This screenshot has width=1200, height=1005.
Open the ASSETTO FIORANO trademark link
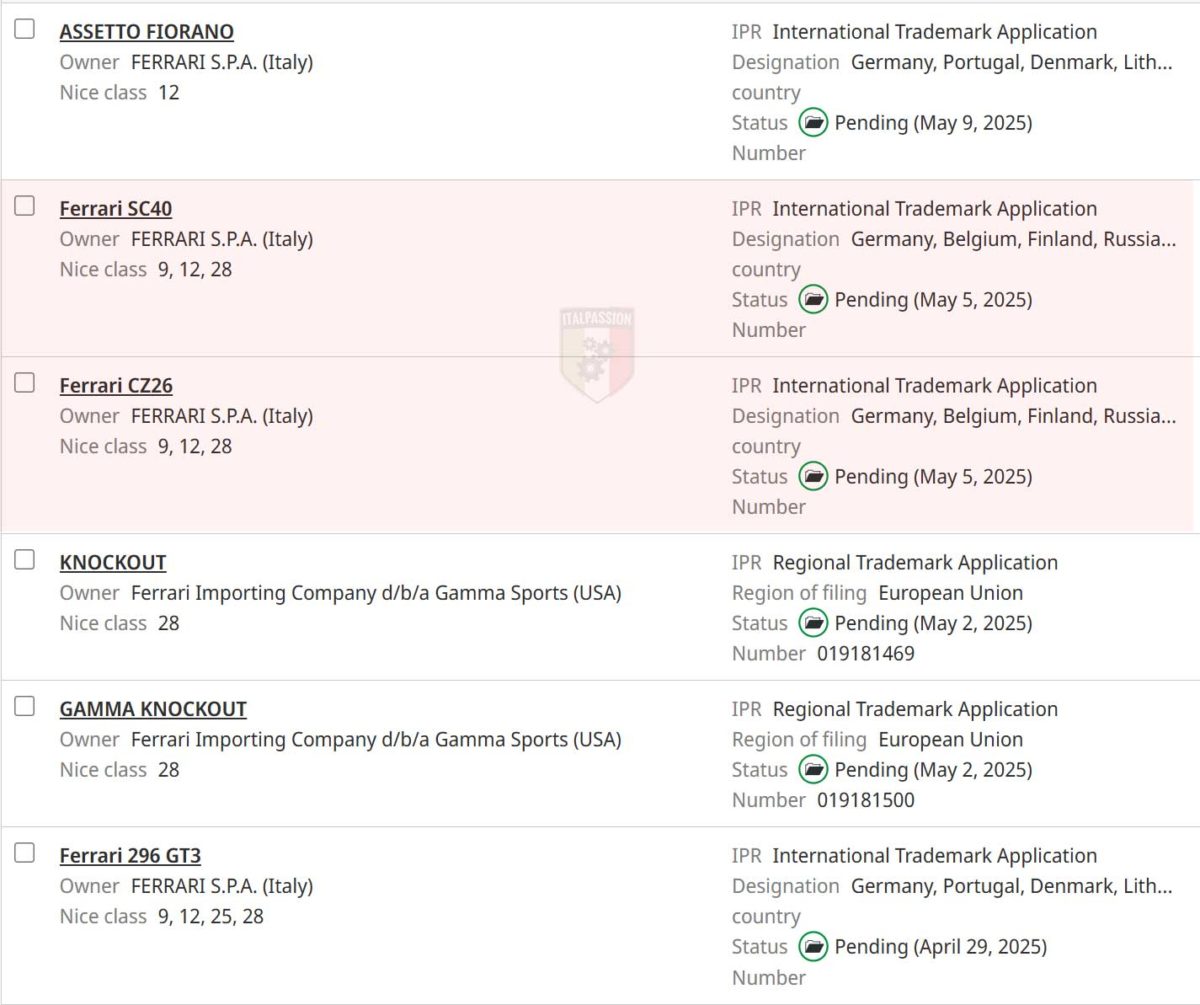click(146, 32)
